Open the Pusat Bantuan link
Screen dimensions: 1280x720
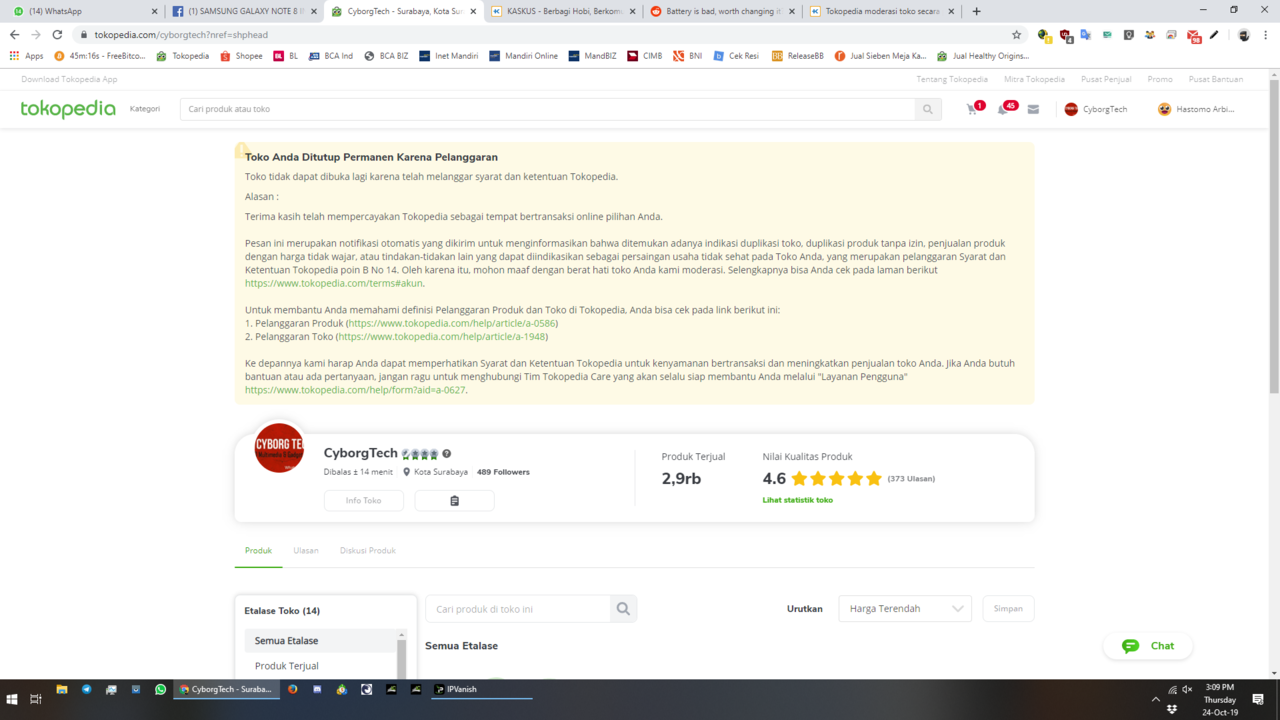click(1216, 79)
